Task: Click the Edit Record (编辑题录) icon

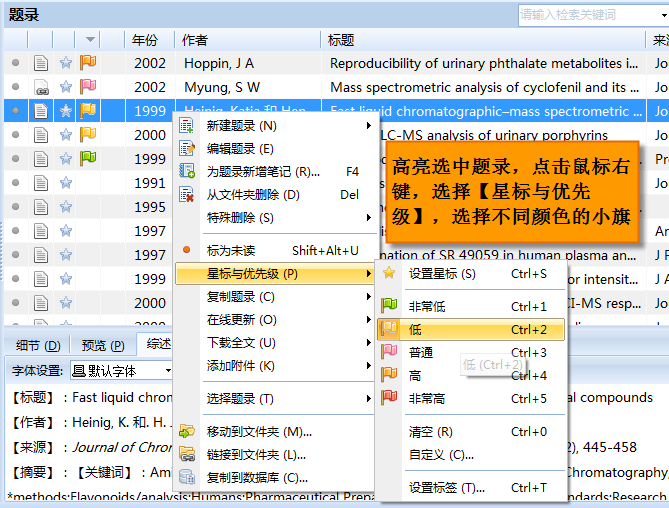Action: point(186,148)
